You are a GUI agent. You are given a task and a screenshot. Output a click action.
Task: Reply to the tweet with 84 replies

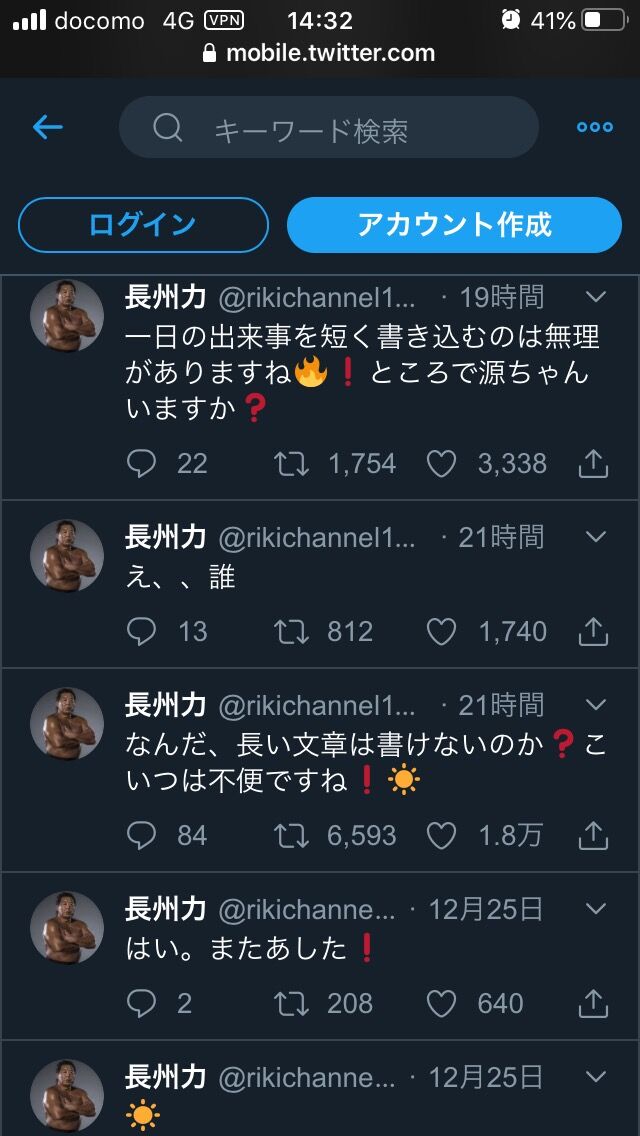click(x=141, y=835)
